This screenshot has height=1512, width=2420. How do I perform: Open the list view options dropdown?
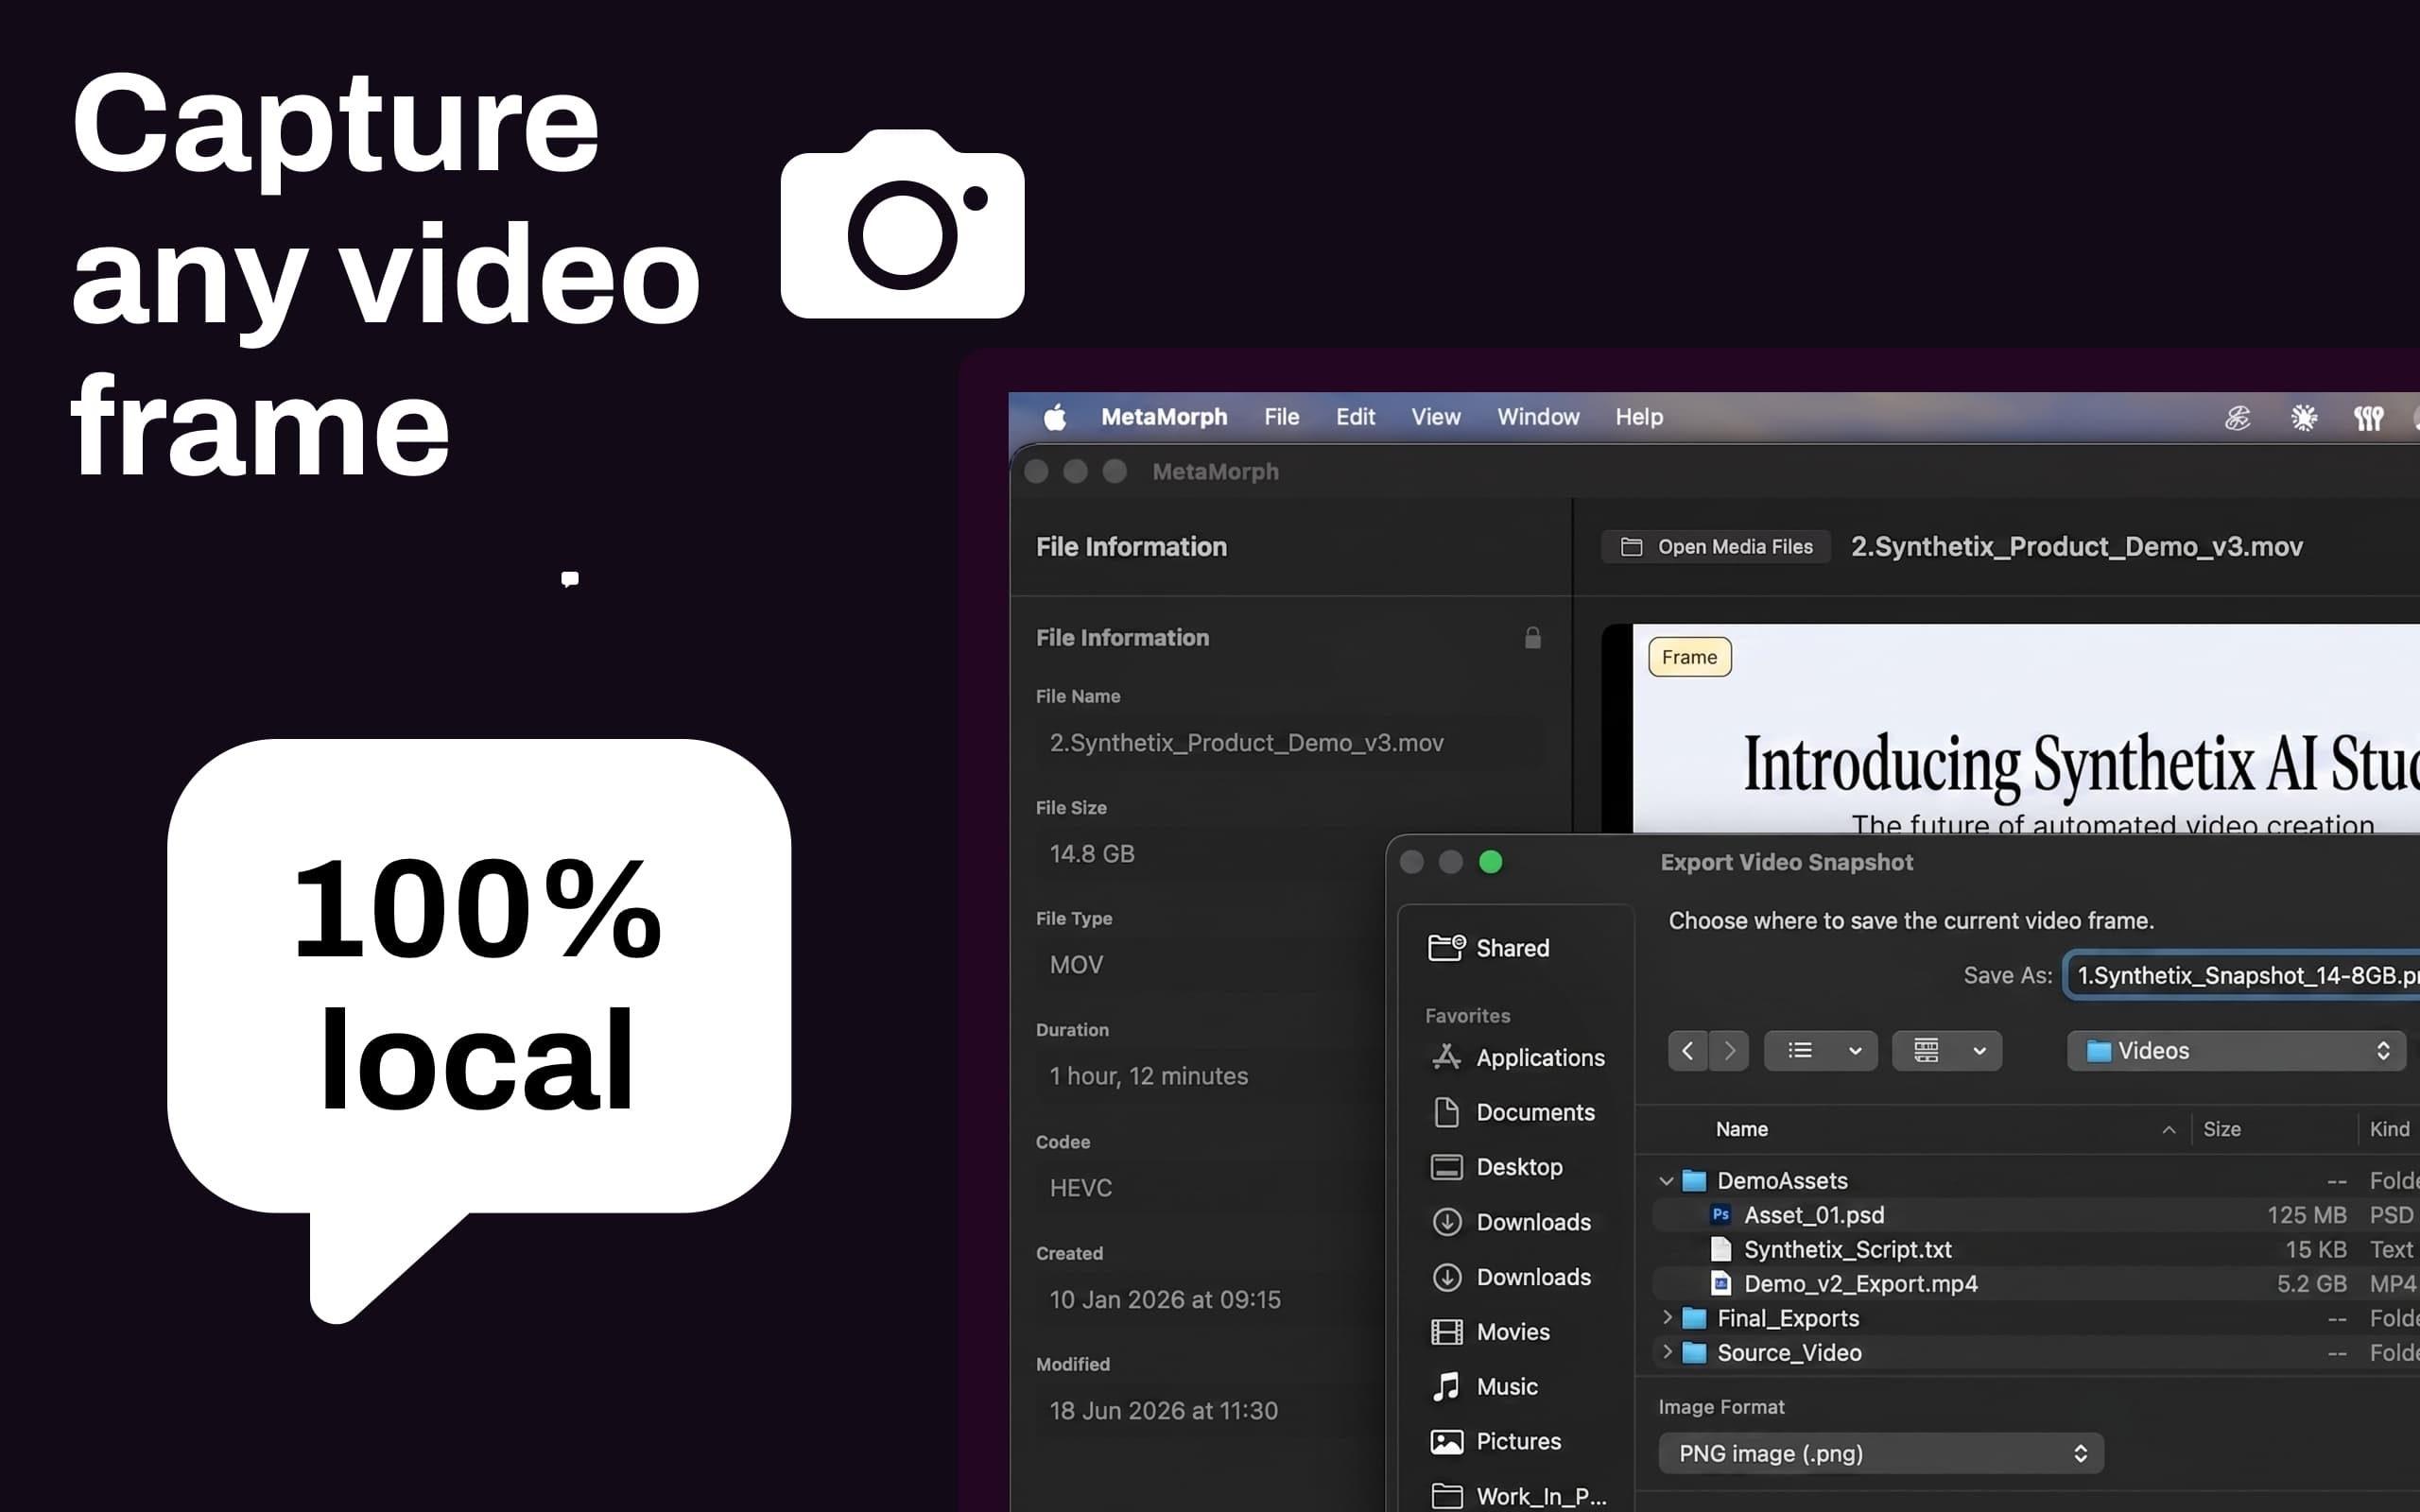(1820, 1051)
